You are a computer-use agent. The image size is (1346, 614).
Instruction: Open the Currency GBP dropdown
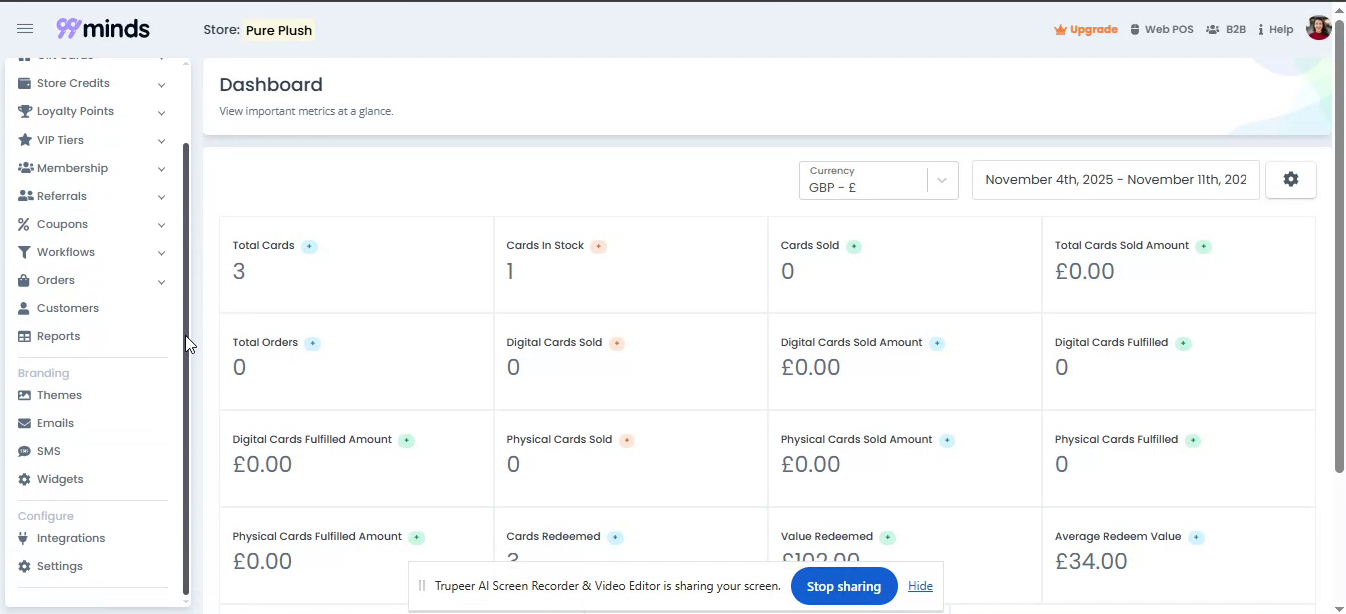coord(878,180)
